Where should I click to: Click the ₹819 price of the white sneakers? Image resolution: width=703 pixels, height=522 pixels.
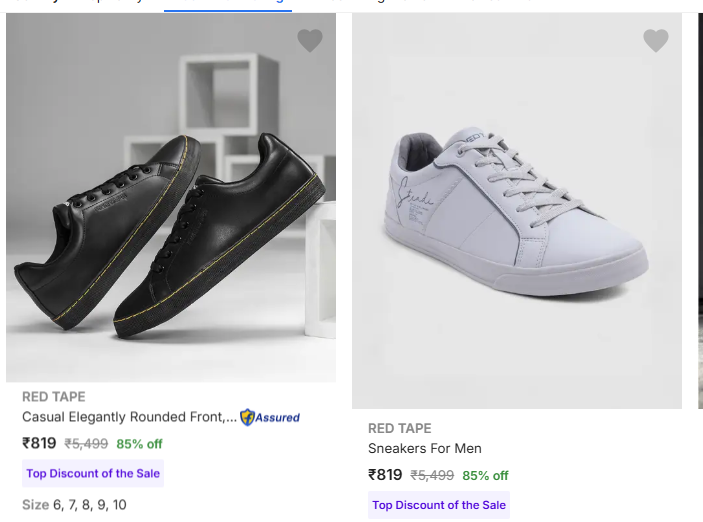click(x=385, y=475)
